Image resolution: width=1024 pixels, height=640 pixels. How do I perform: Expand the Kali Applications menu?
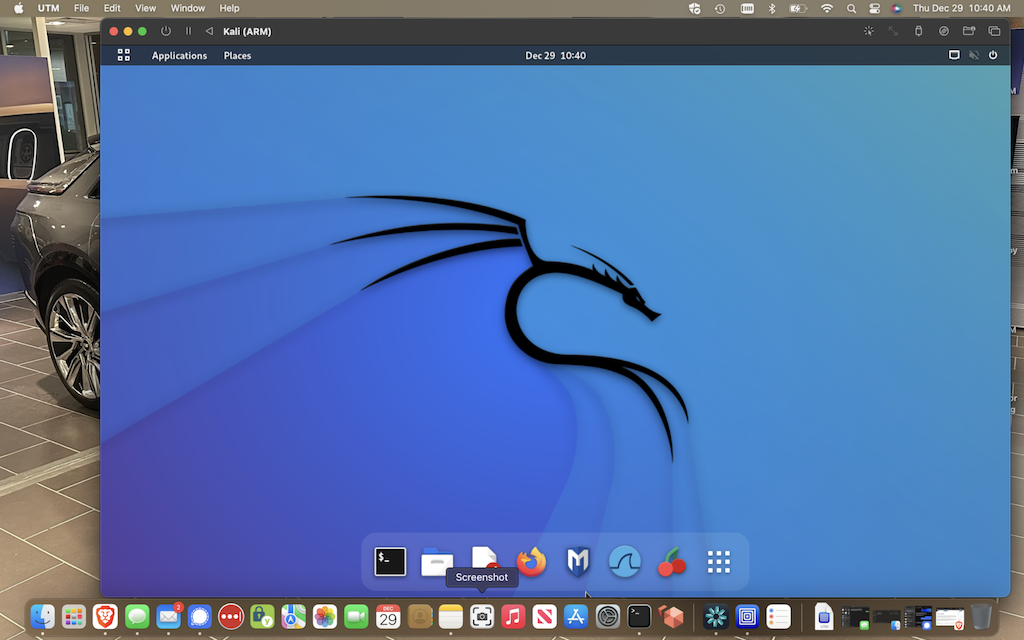click(x=179, y=56)
